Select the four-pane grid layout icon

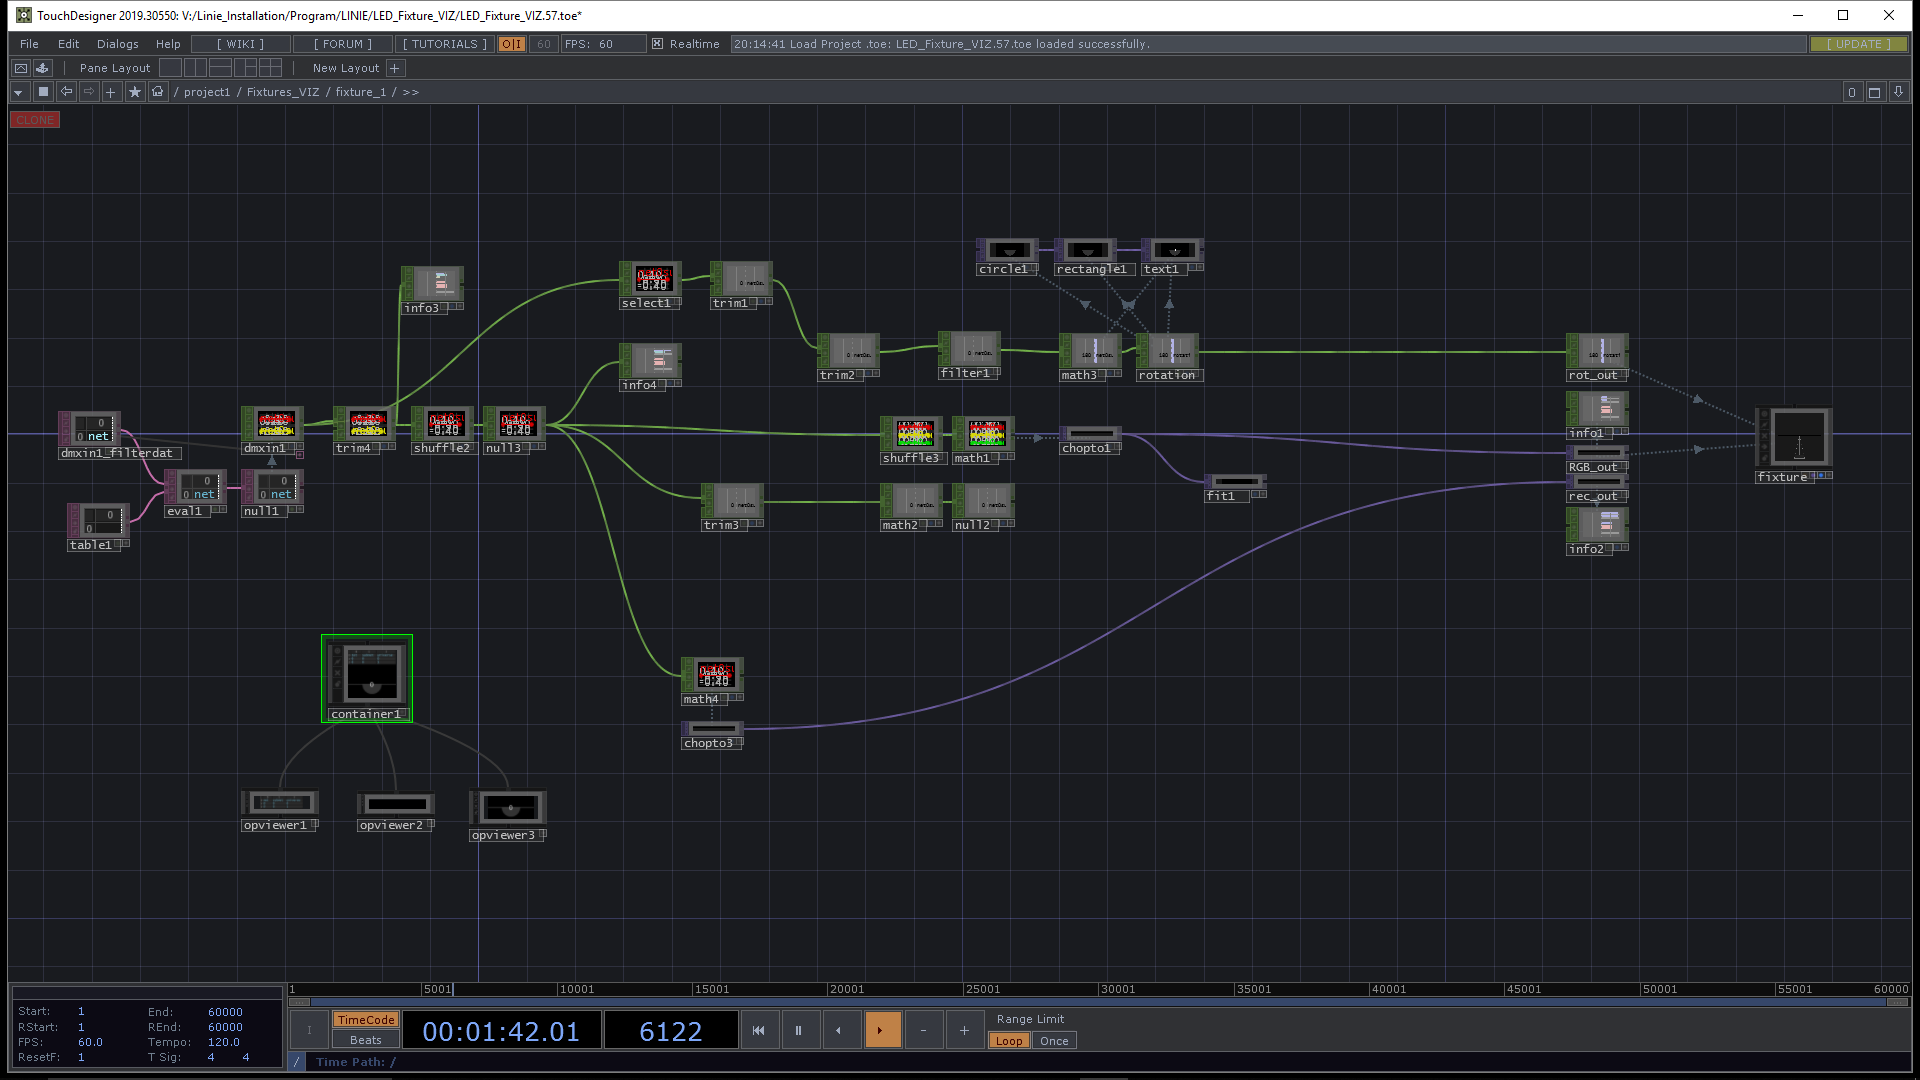(x=270, y=68)
